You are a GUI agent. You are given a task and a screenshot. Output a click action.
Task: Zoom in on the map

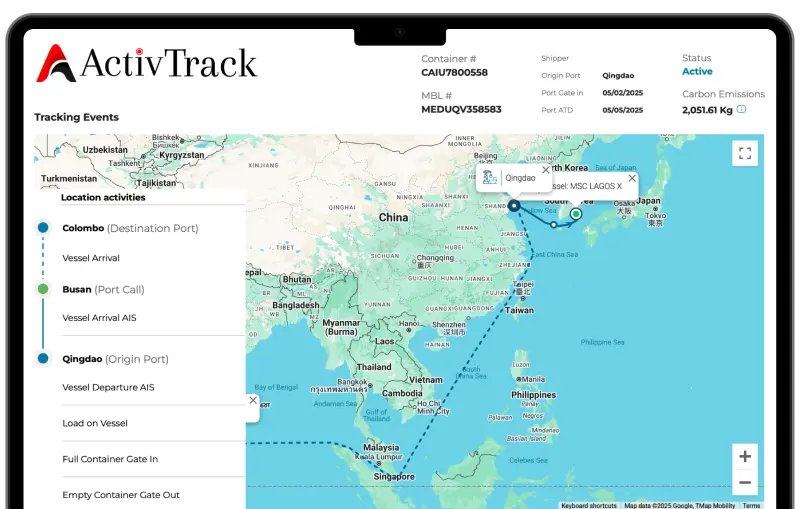coord(744,456)
